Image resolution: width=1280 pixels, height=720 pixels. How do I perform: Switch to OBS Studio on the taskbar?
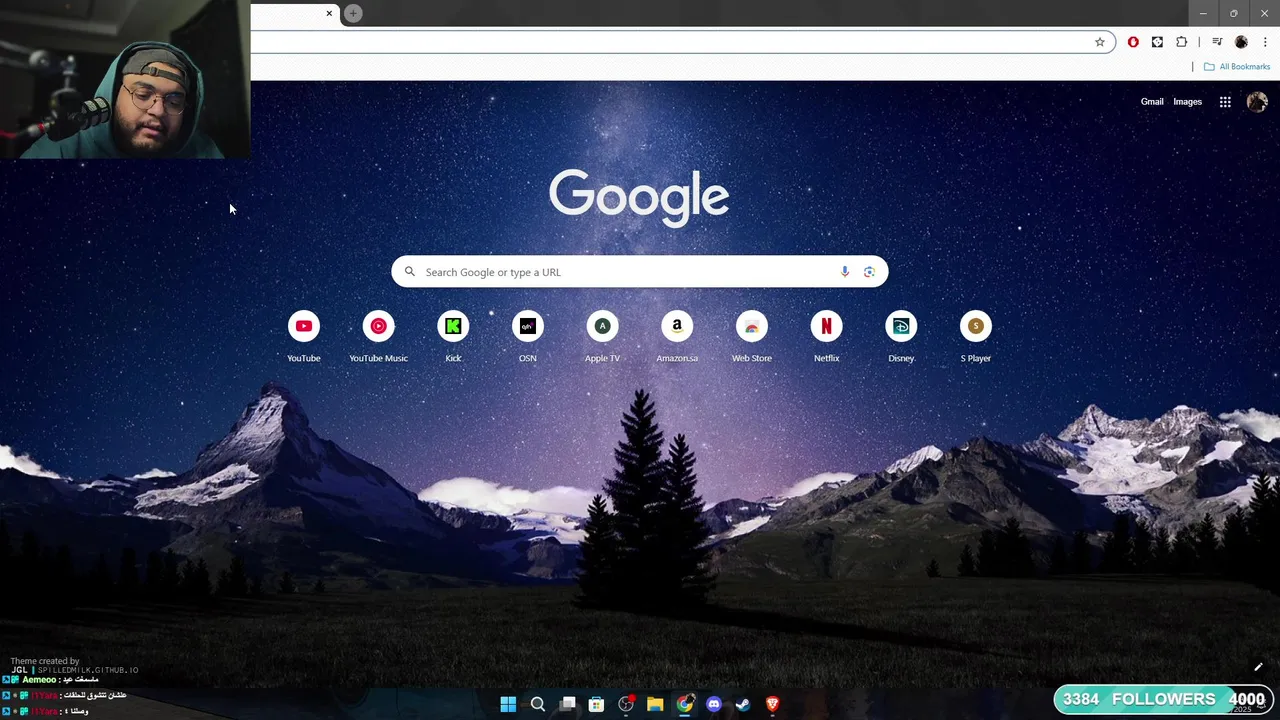point(626,704)
